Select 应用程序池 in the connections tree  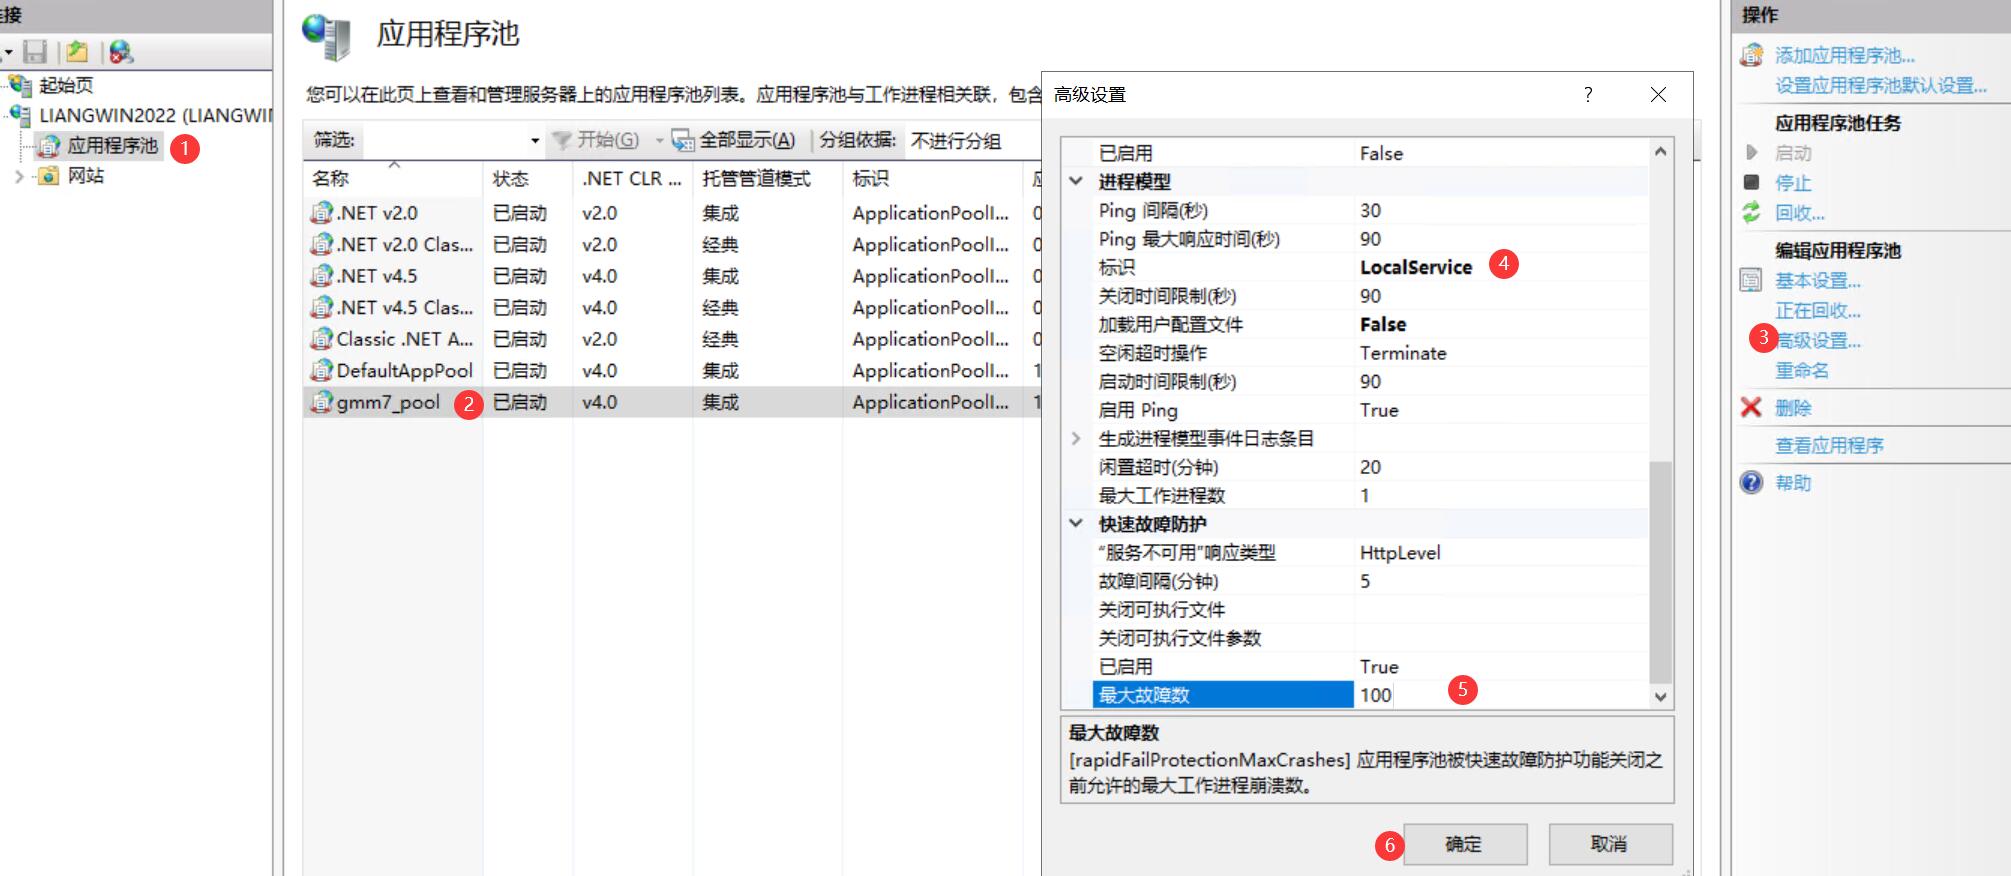point(112,146)
